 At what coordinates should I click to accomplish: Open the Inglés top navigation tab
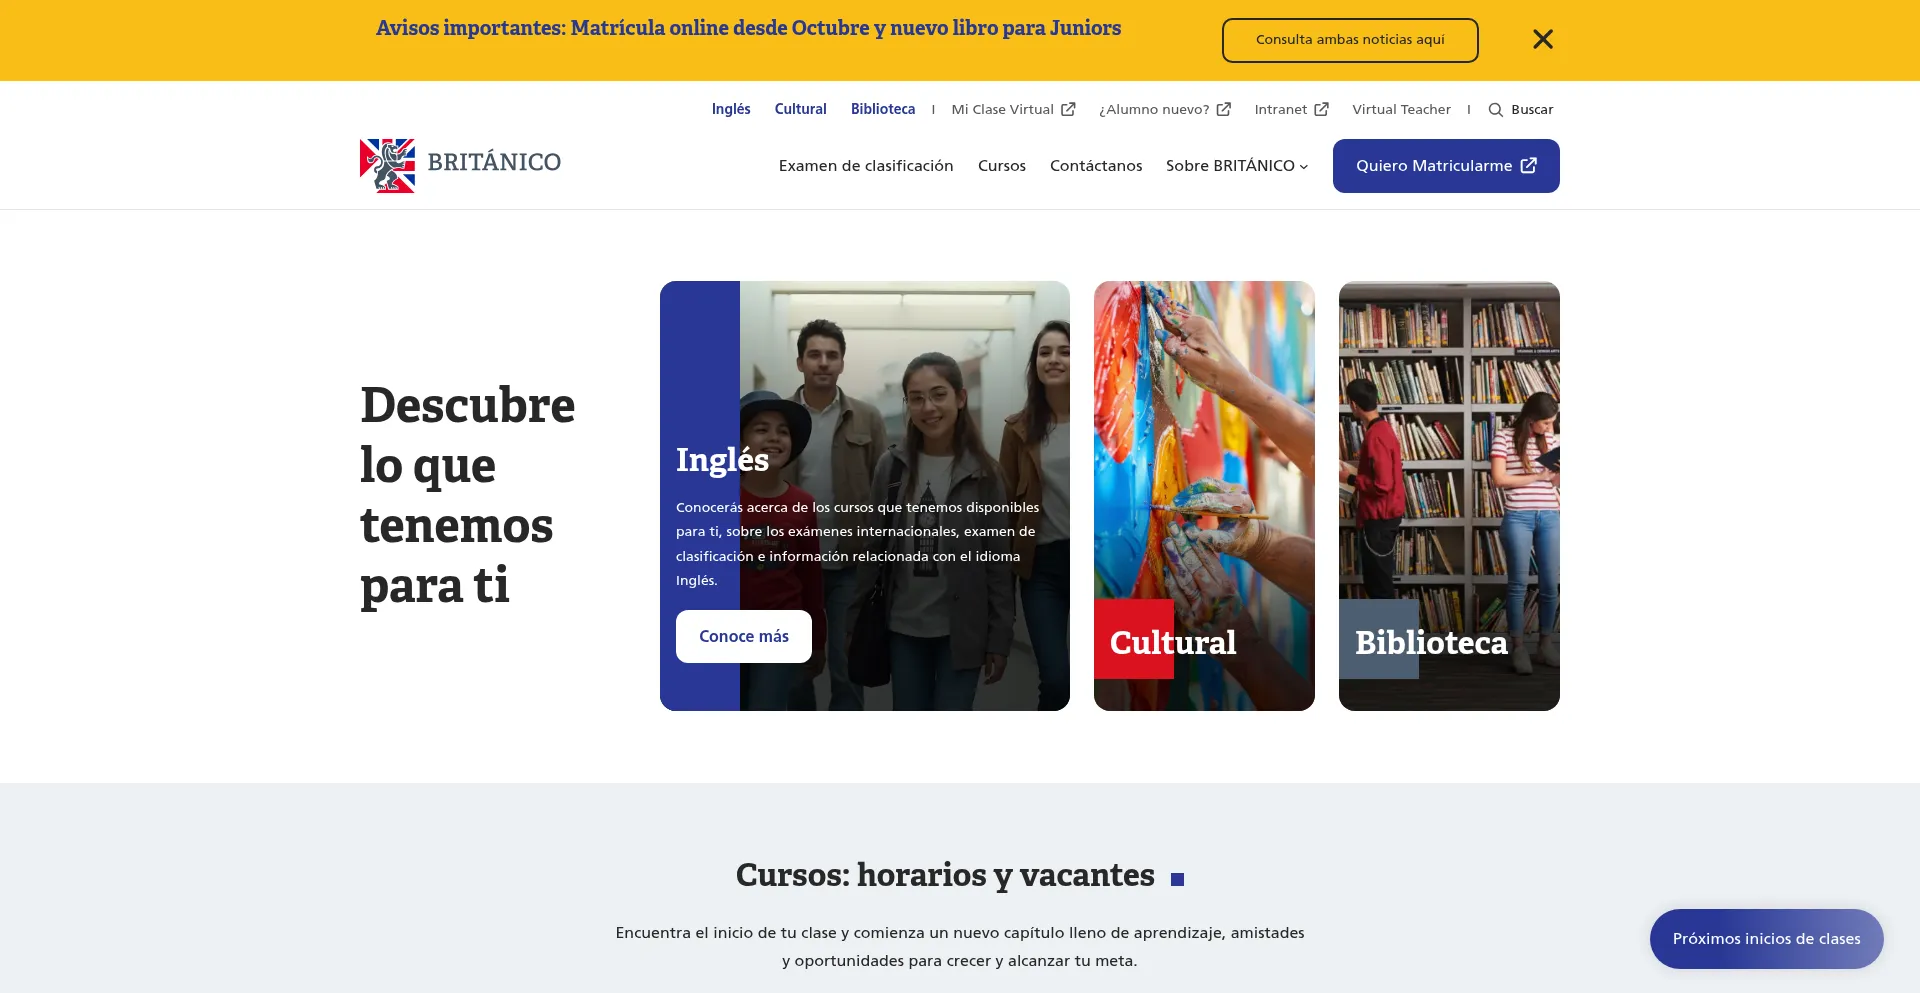coord(731,110)
